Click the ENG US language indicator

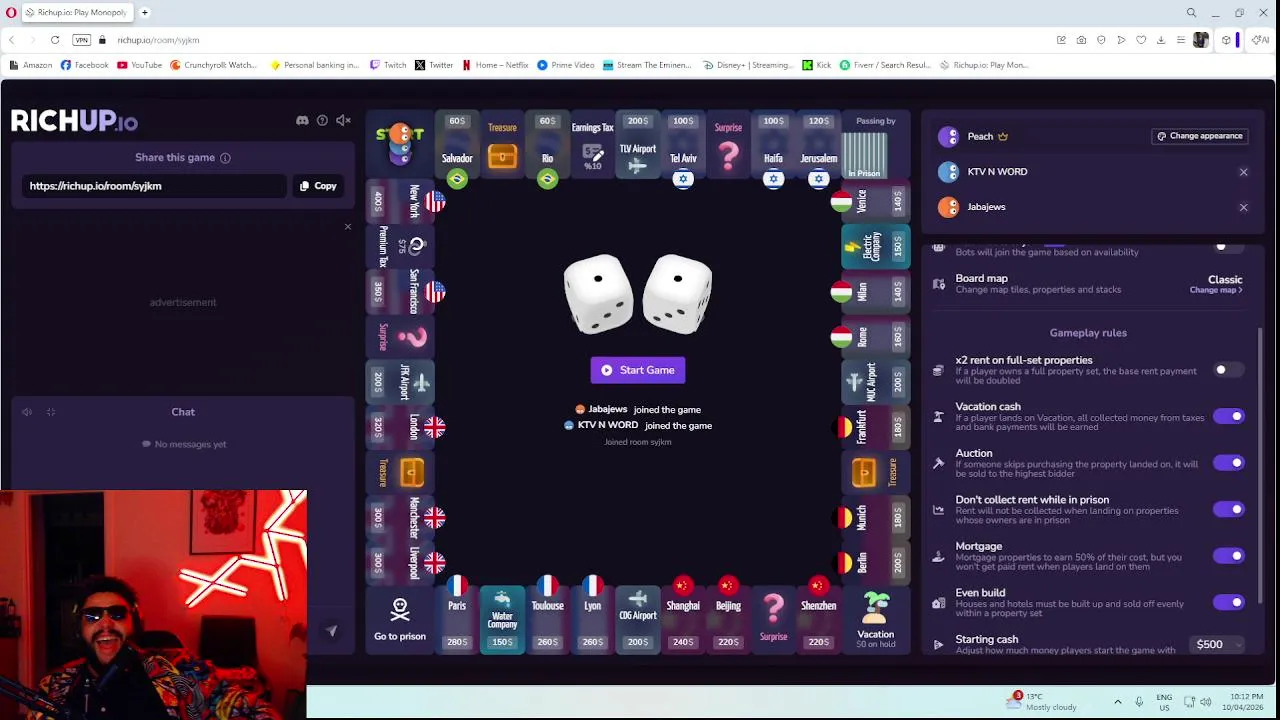(1164, 702)
